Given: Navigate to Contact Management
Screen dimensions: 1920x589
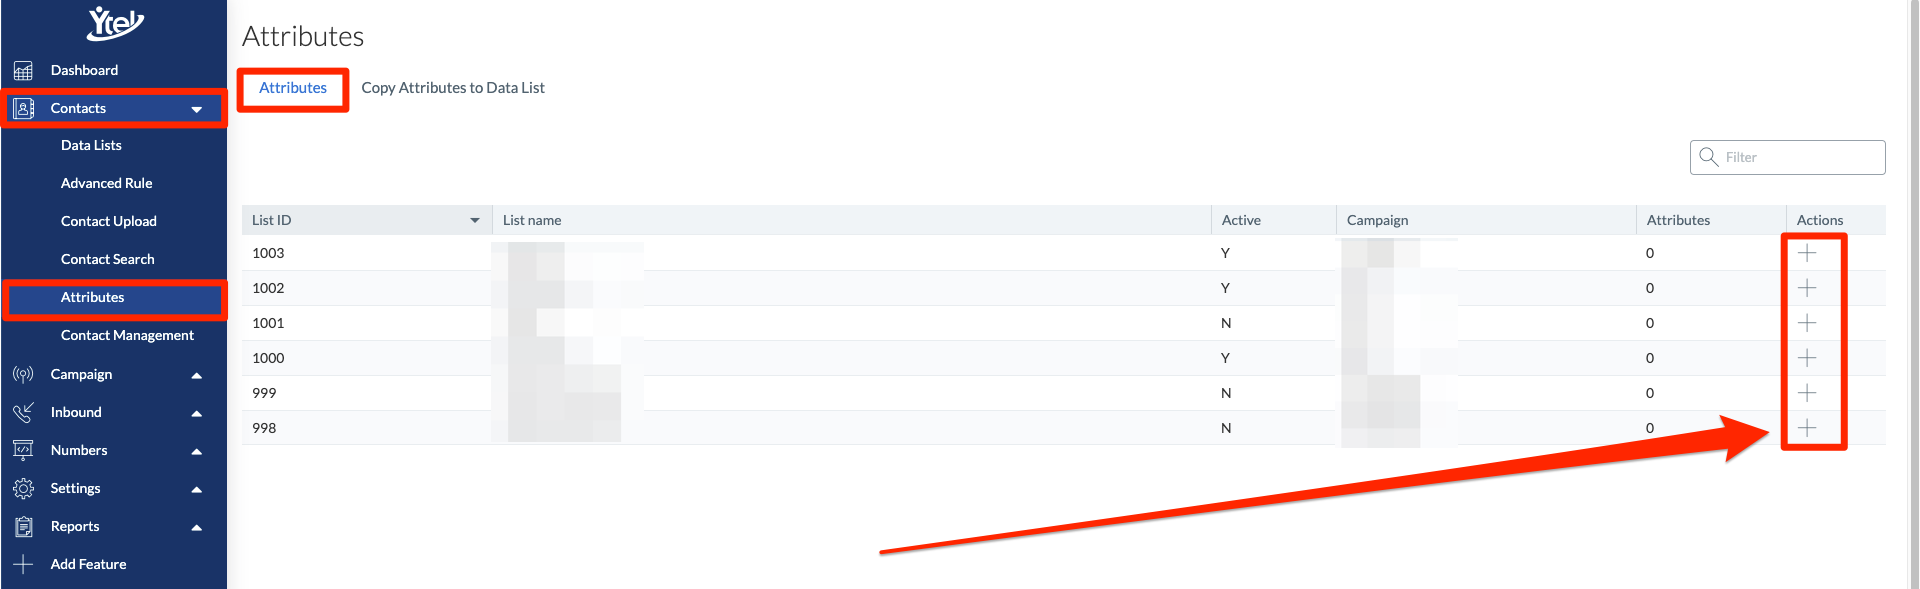Looking at the screenshot, I should click(127, 335).
